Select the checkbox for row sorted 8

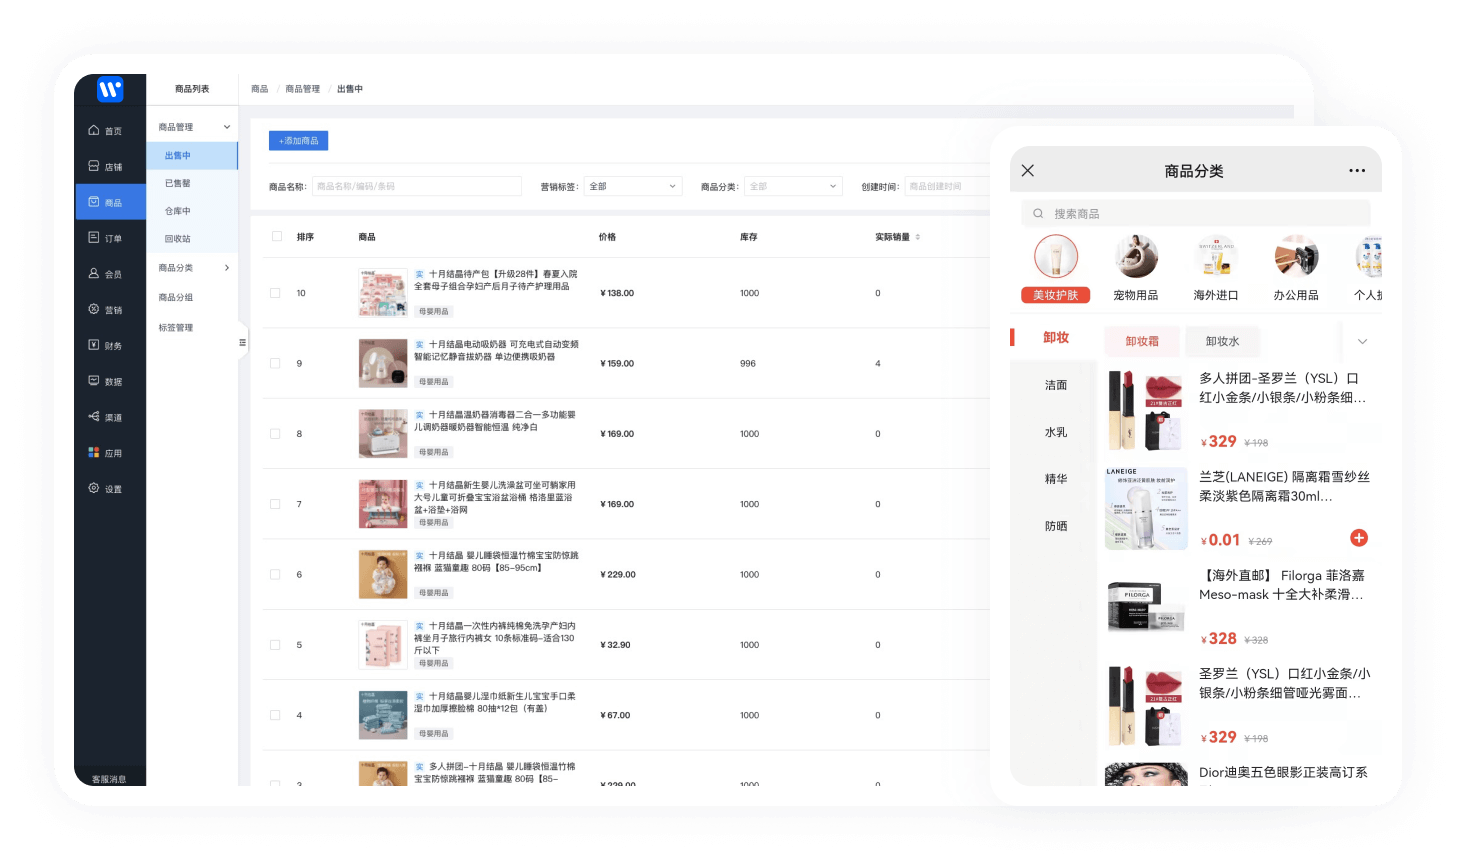pyautogui.click(x=275, y=434)
